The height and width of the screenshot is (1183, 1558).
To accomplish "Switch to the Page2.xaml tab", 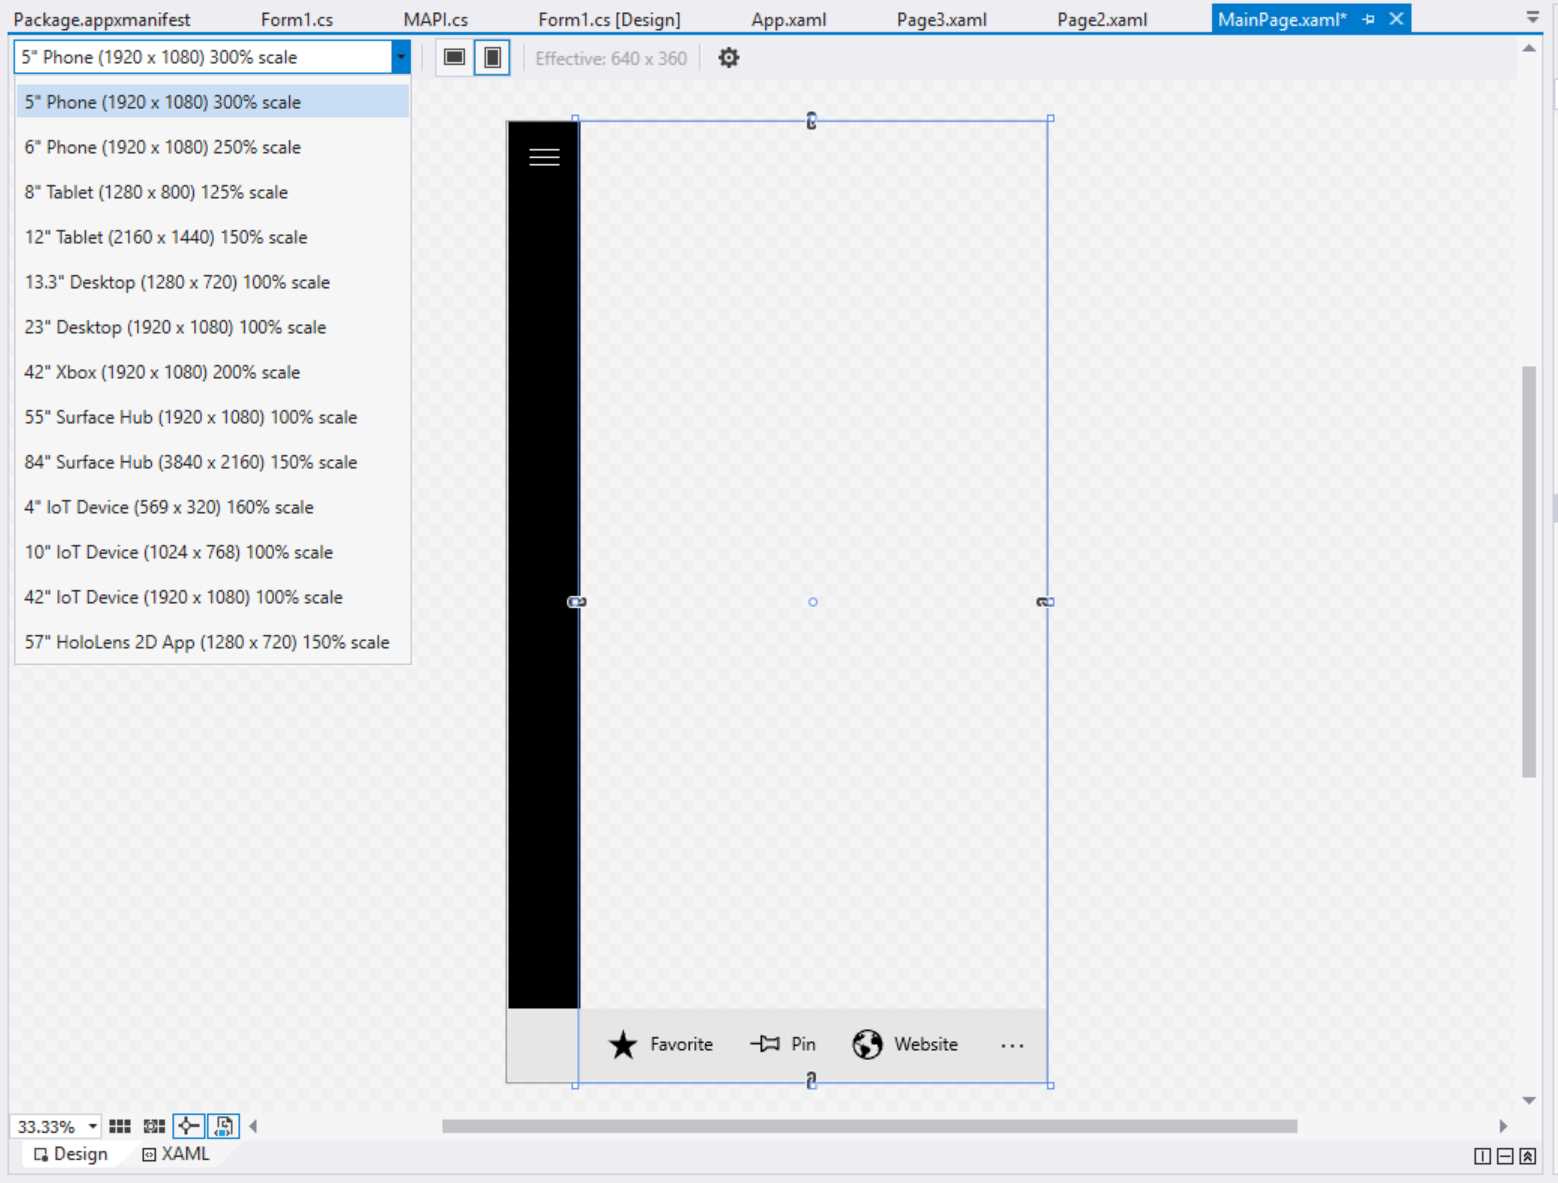I will point(1101,18).
